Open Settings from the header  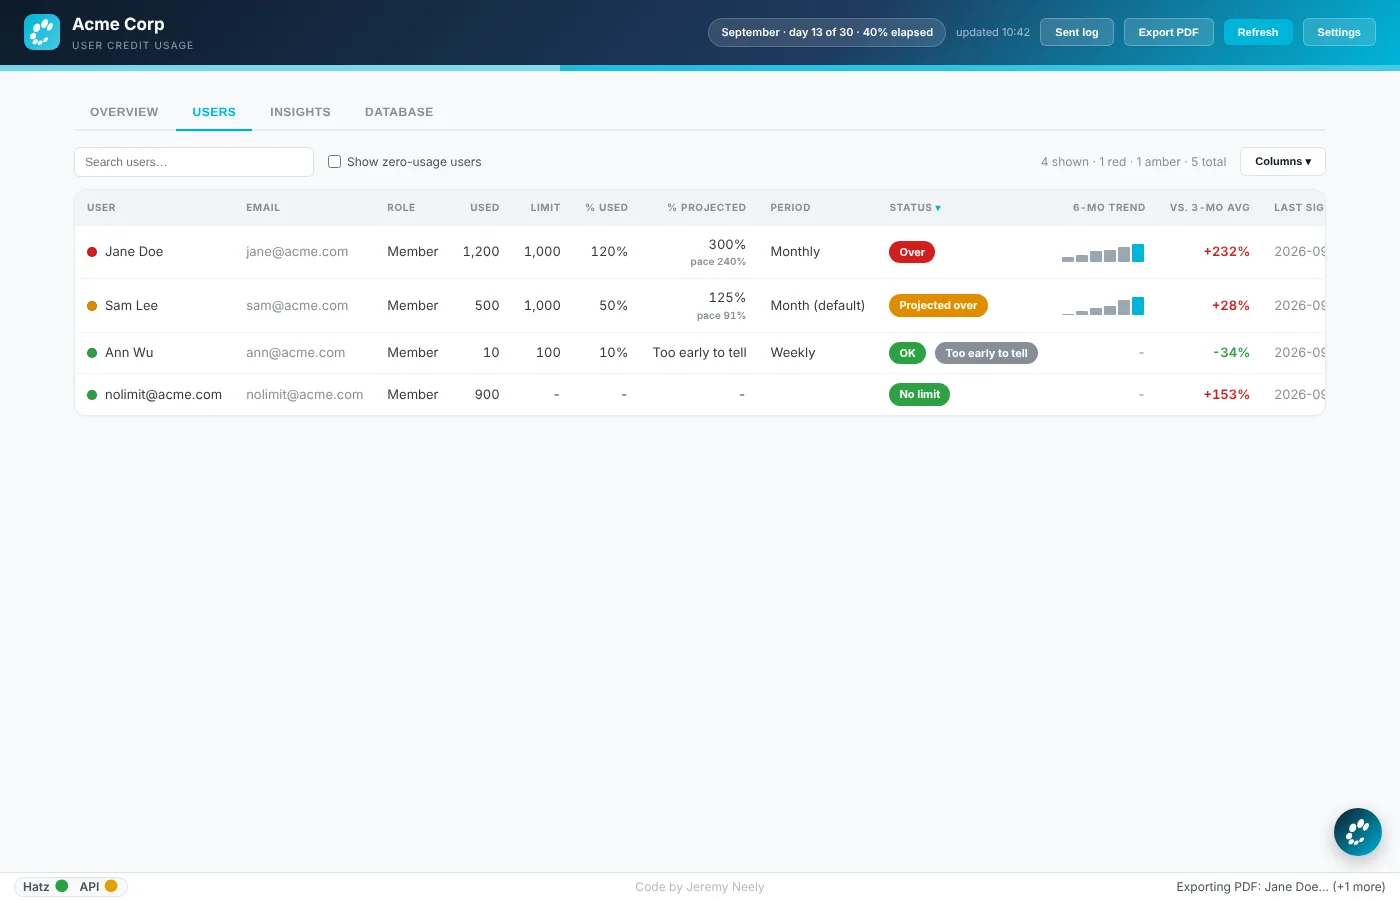1339,32
